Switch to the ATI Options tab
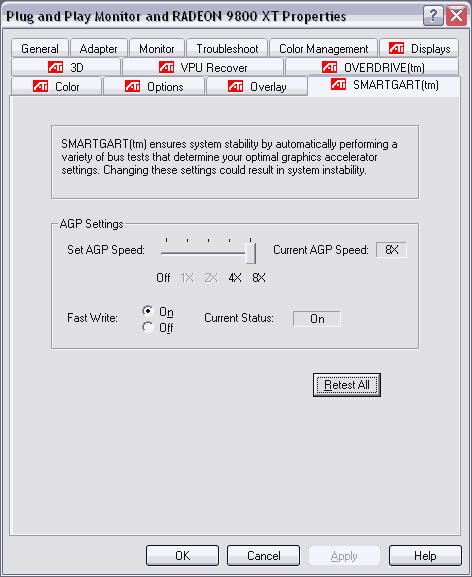Viewport: 472px width, 577px height. [154, 86]
